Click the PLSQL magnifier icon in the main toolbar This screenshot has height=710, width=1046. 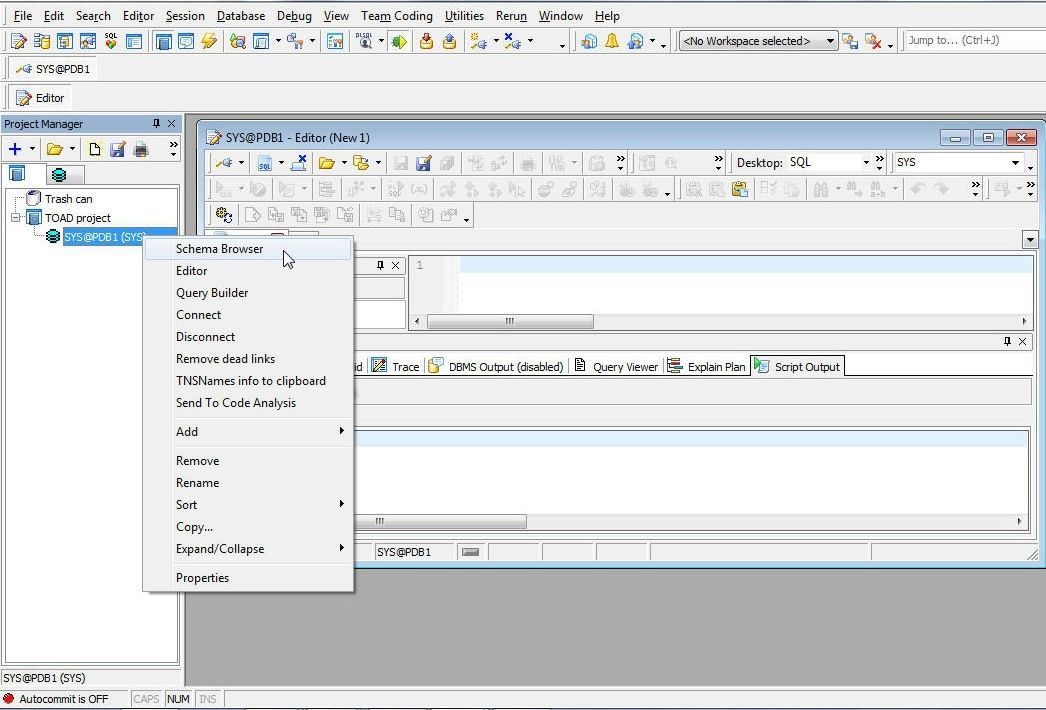[365, 41]
